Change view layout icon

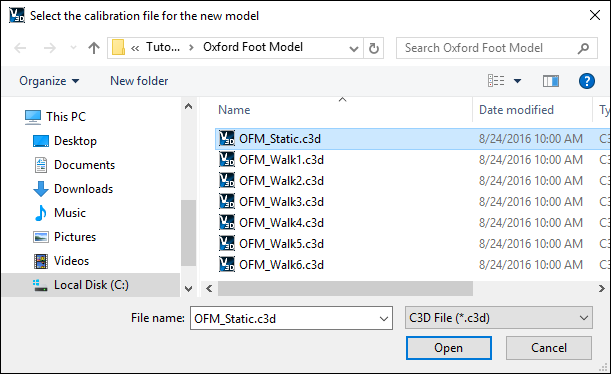pos(496,81)
